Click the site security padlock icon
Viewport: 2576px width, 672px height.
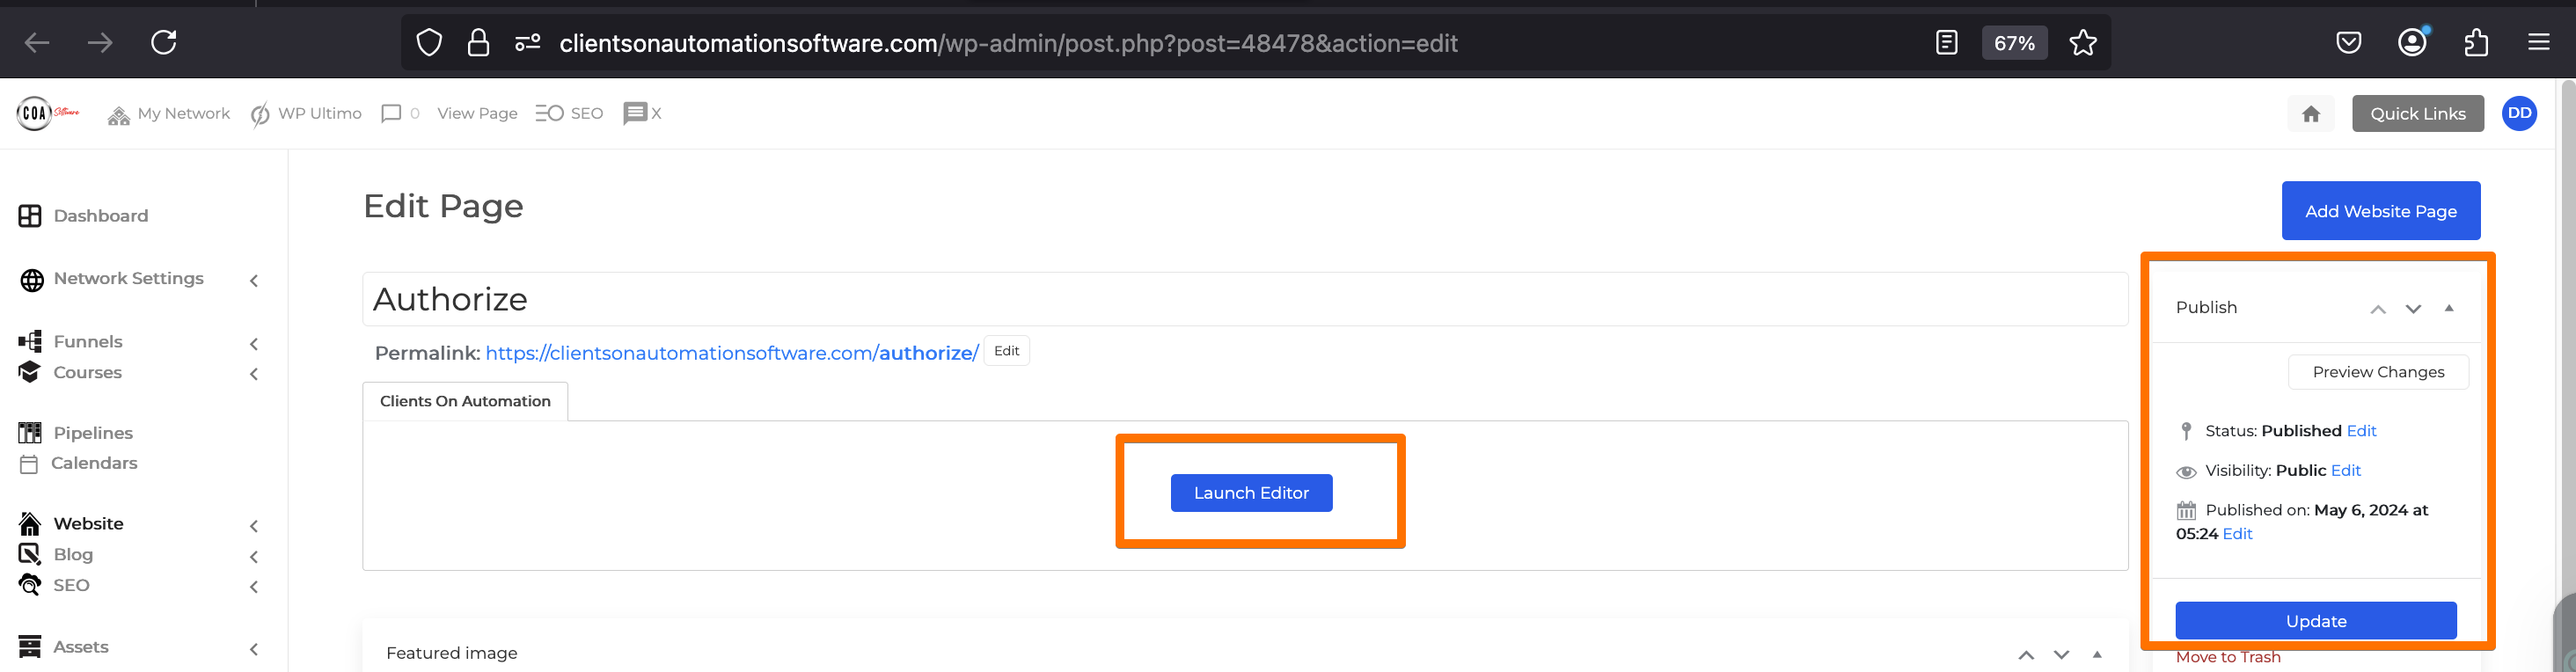[479, 43]
